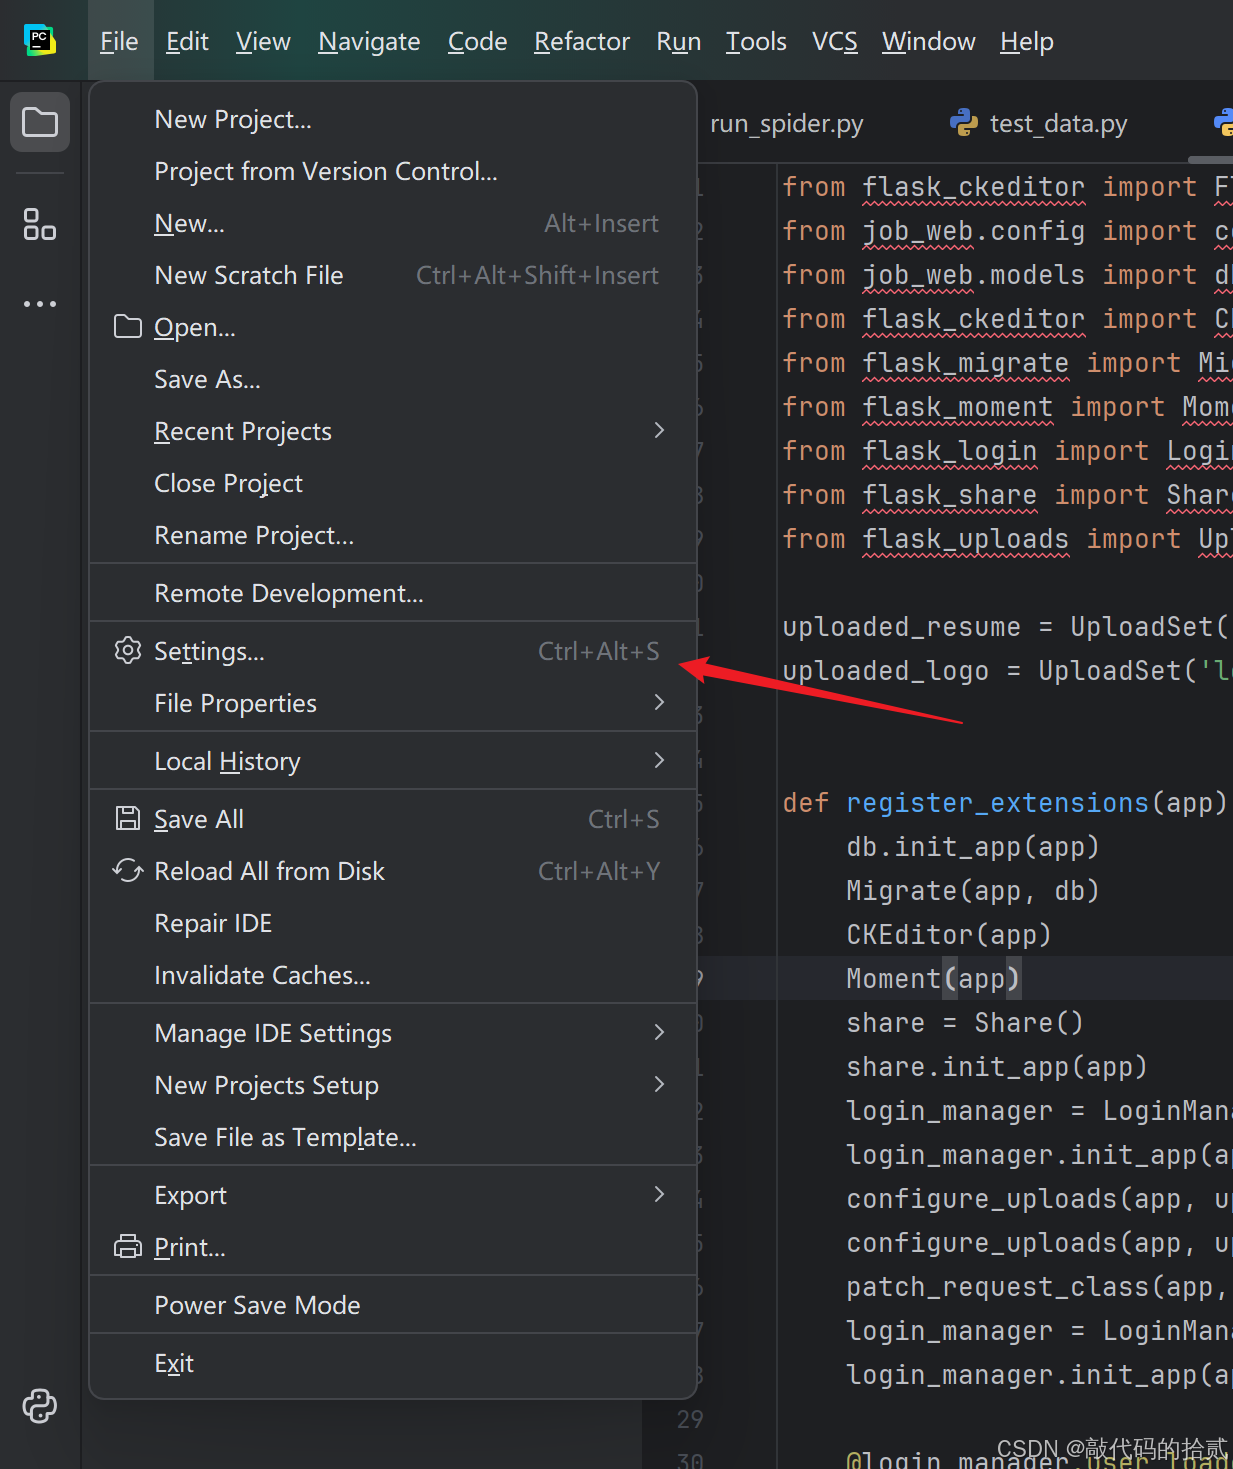Expand the Recent Projects submenu arrow
The width and height of the screenshot is (1233, 1469).
point(659,431)
